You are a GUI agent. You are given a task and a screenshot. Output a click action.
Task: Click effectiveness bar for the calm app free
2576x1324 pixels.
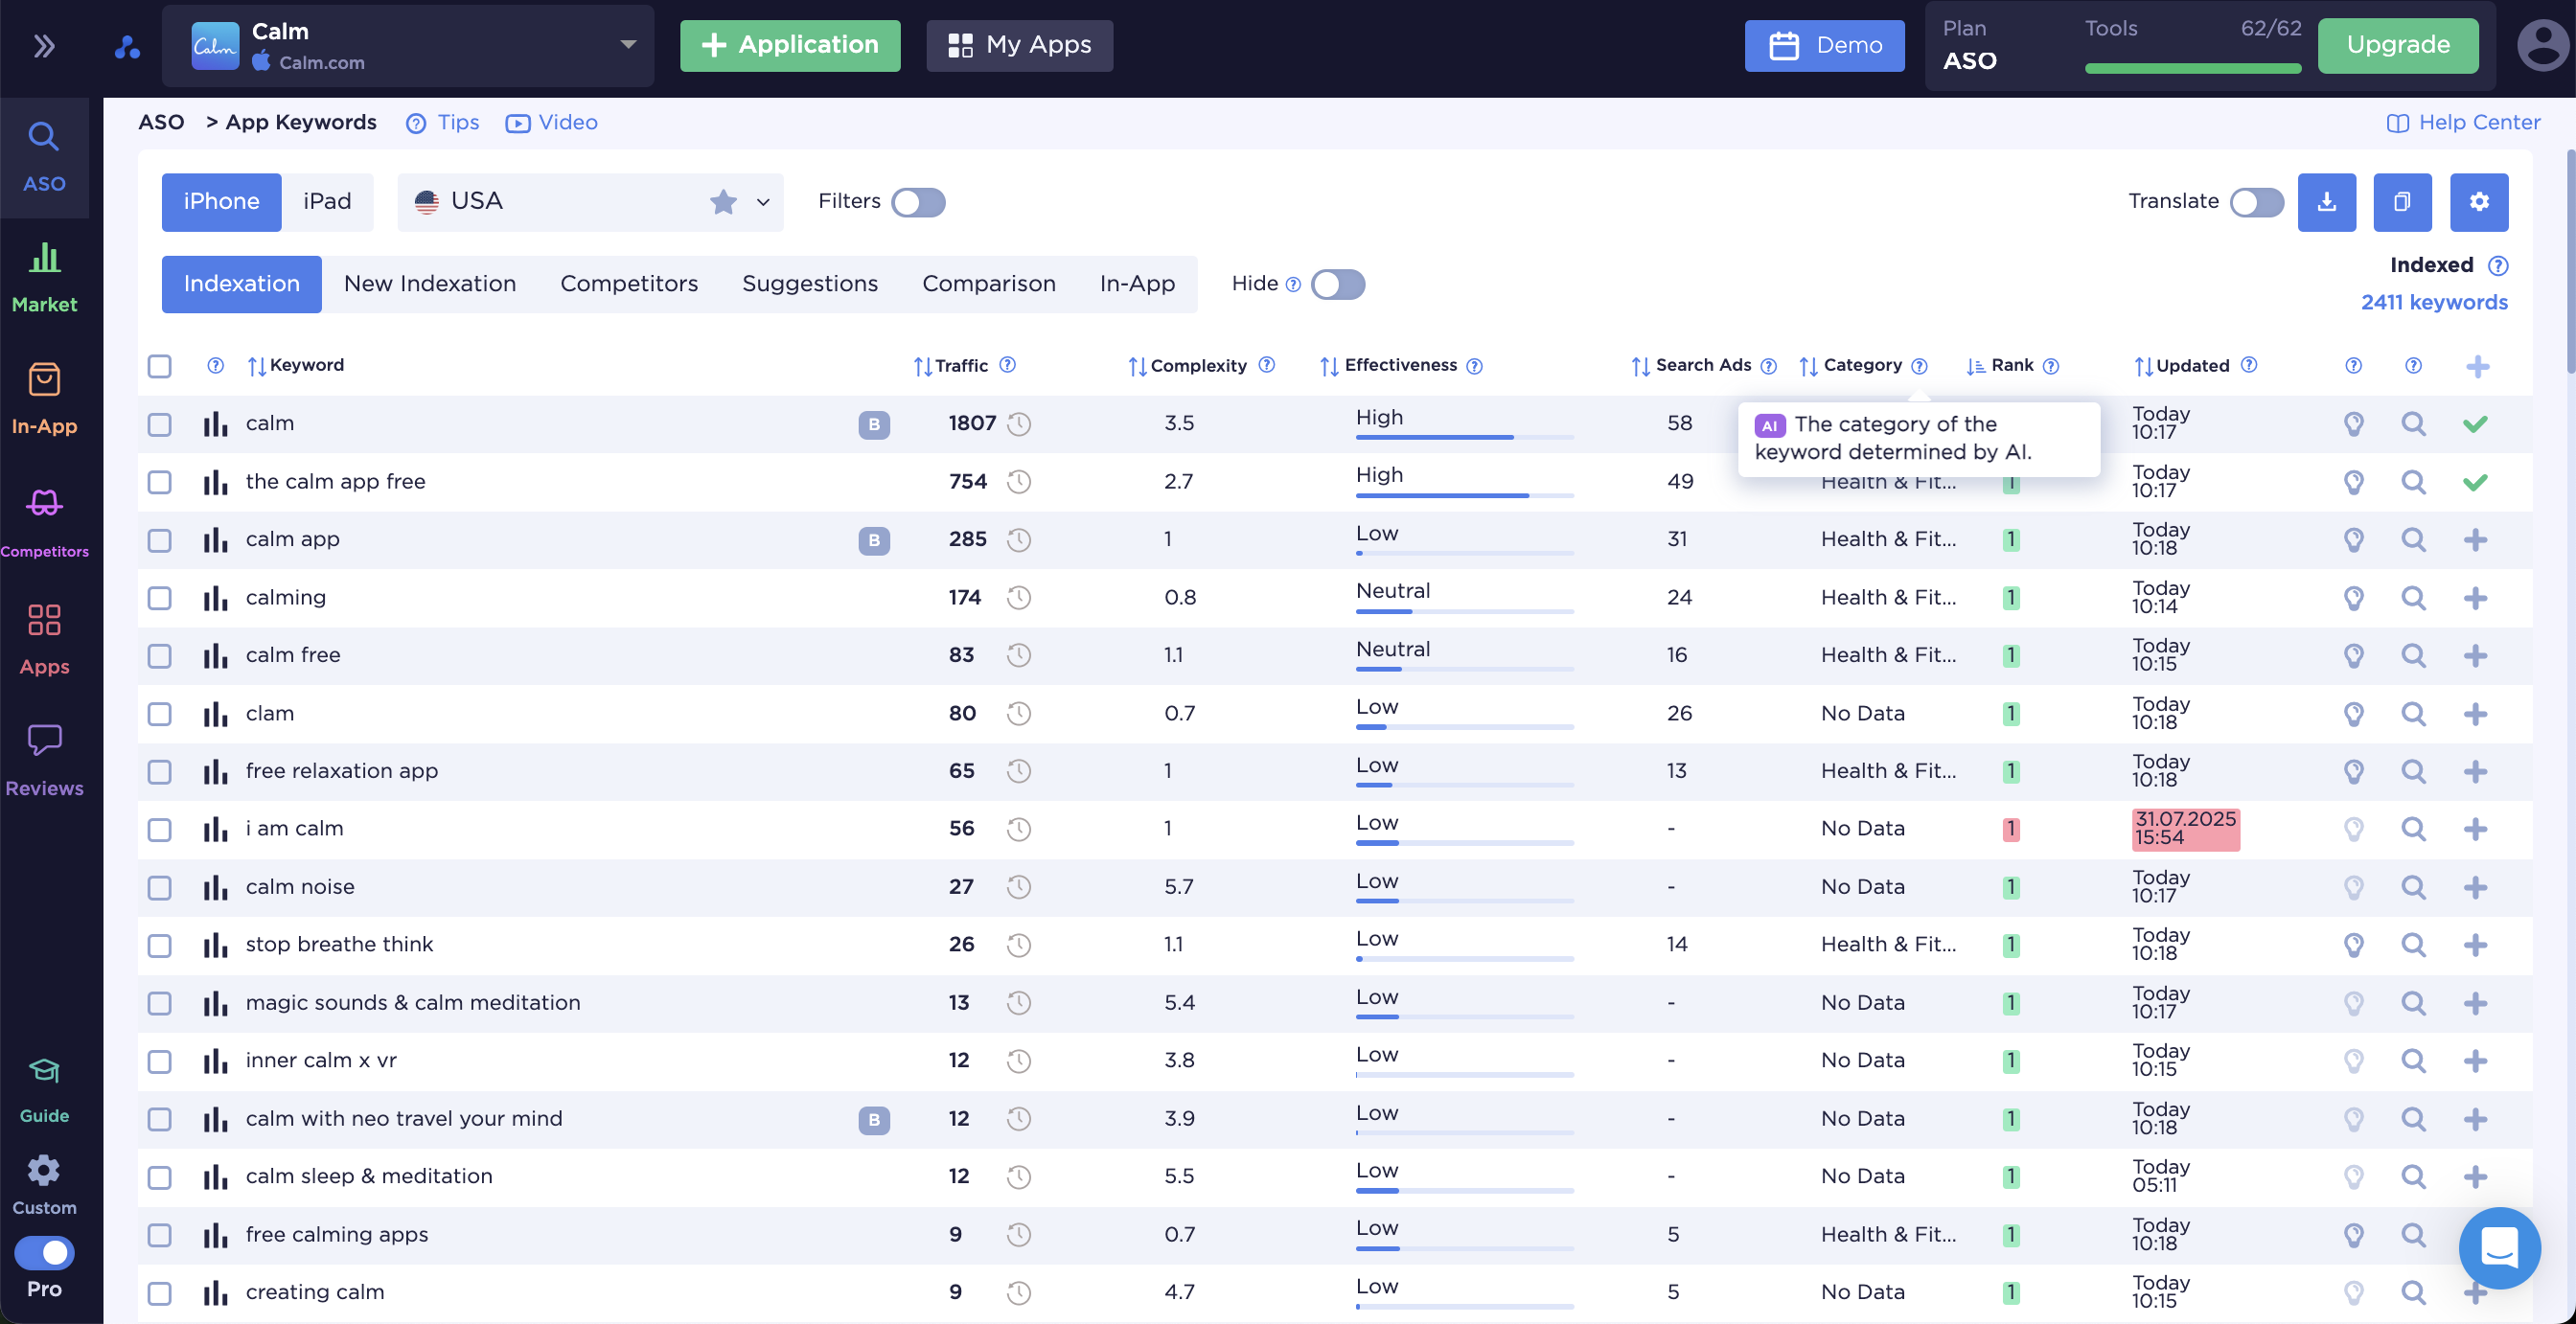(1464, 495)
